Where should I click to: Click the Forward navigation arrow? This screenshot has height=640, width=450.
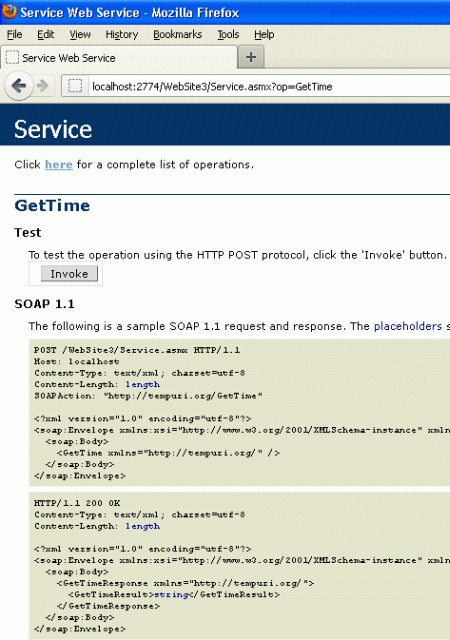[x=42, y=86]
